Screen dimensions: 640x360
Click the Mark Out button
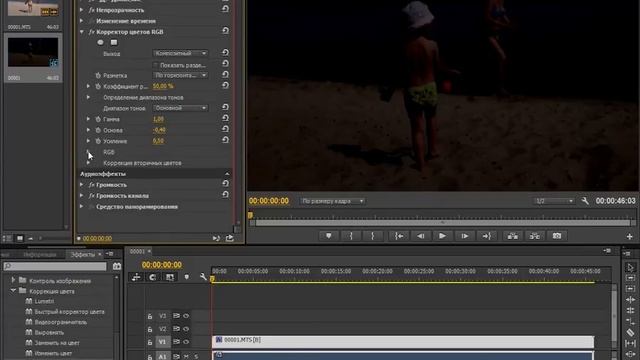click(372, 236)
